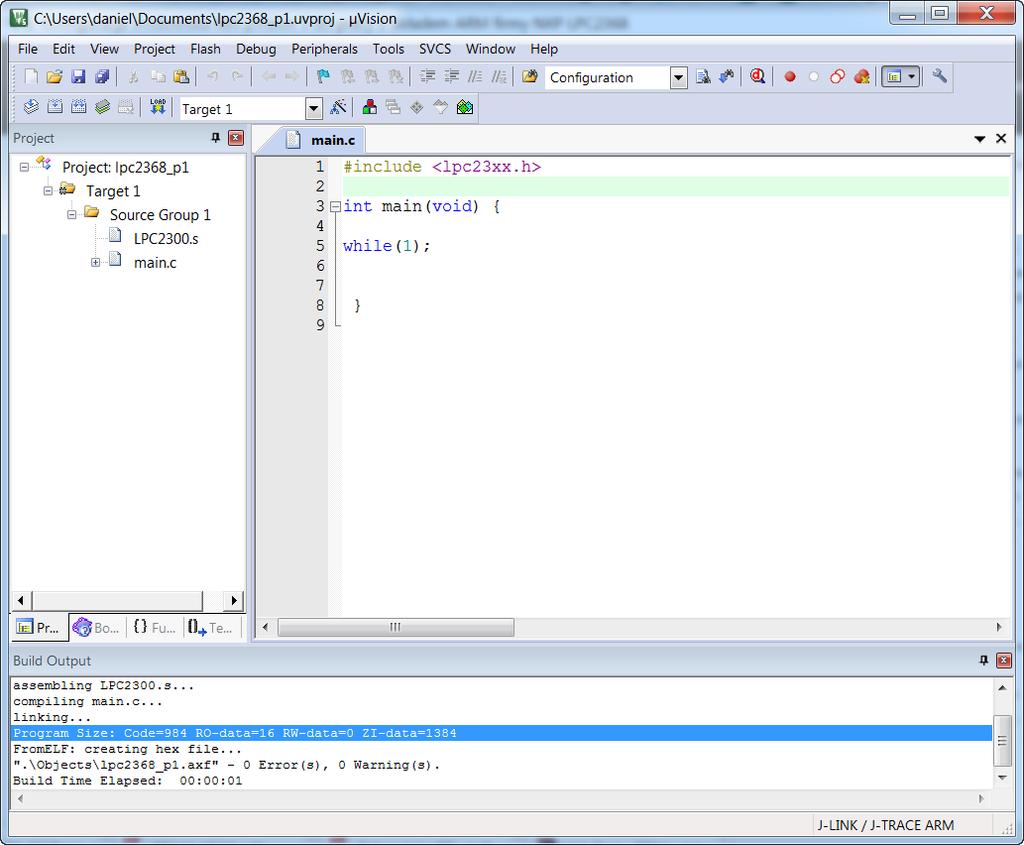Image resolution: width=1024 pixels, height=845 pixels.
Task: Click the Build Output vertical scrollbar thumb
Action: 1002,741
